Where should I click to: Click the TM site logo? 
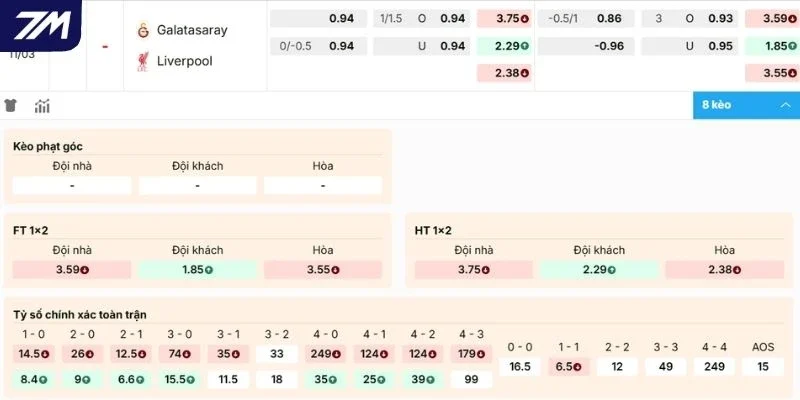click(41, 25)
